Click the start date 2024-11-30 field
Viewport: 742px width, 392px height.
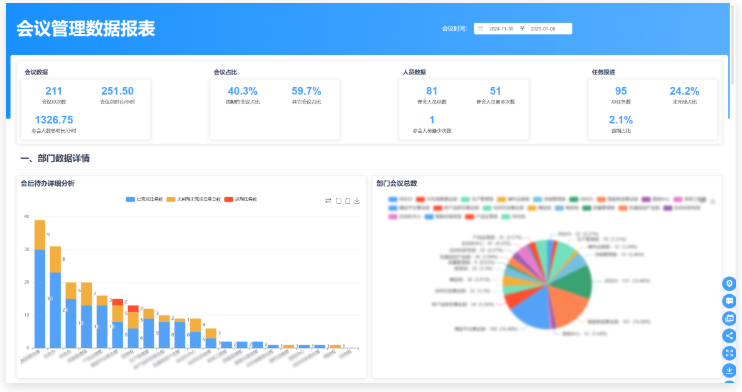tap(501, 29)
